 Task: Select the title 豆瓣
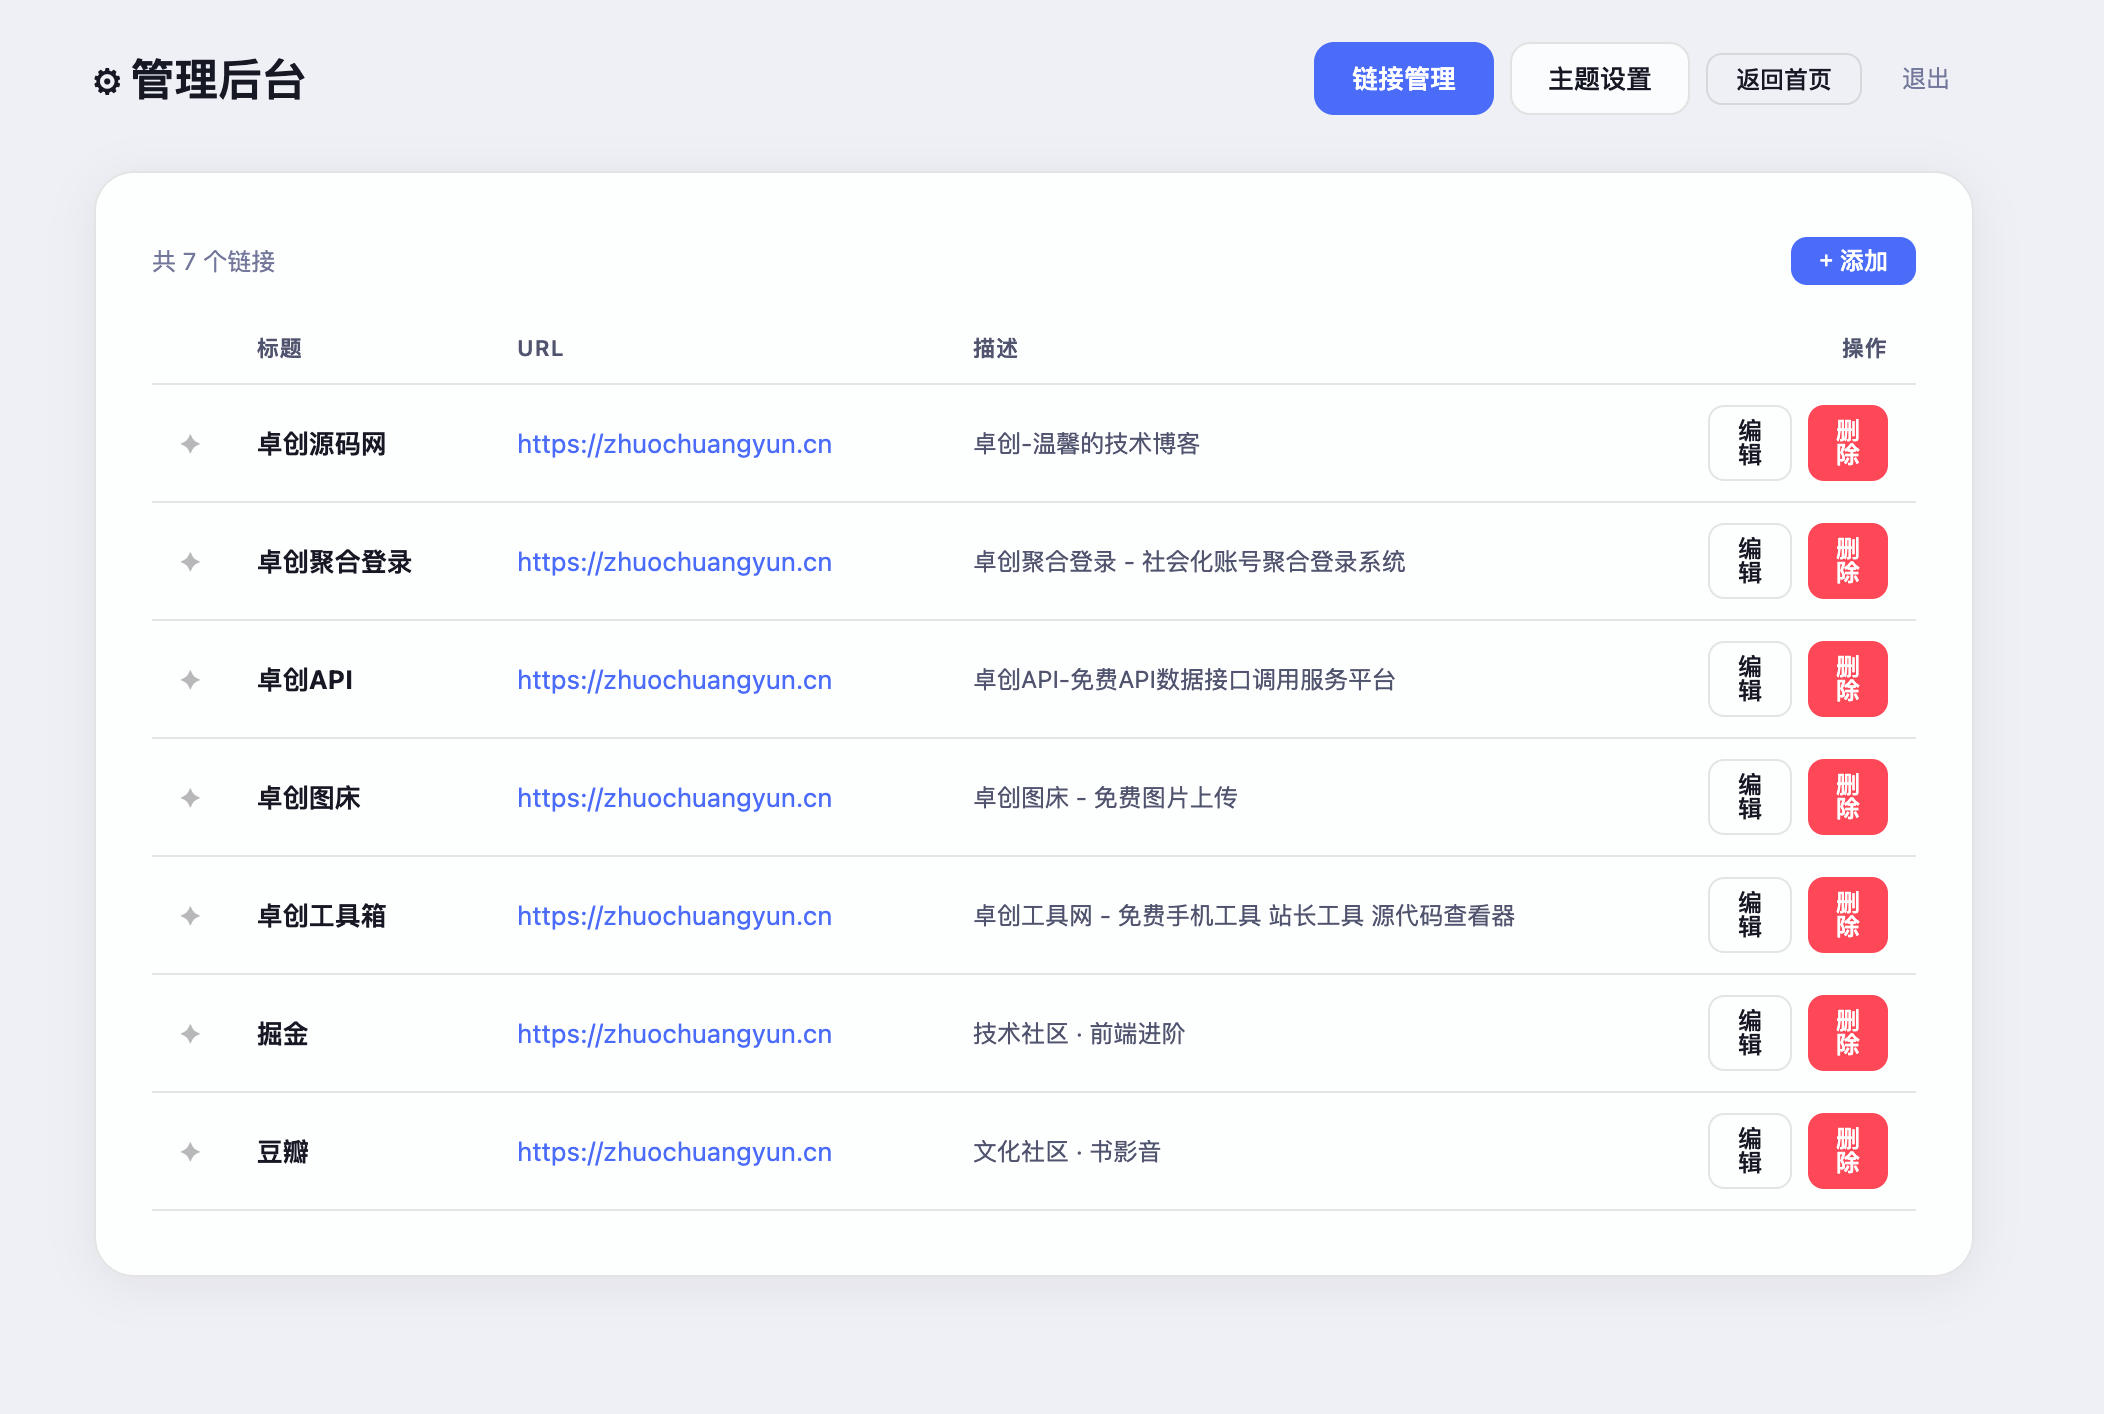[x=282, y=1151]
